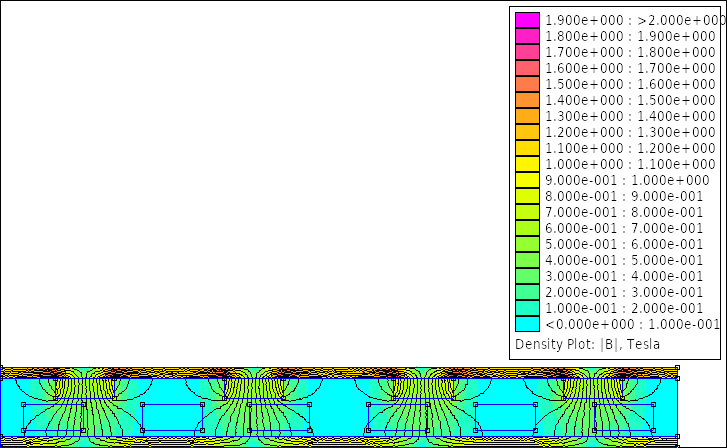Image resolution: width=727 pixels, height=448 pixels.
Task: Select the legend text '2.000e-001 : 3.000e-001'
Action: (624, 292)
